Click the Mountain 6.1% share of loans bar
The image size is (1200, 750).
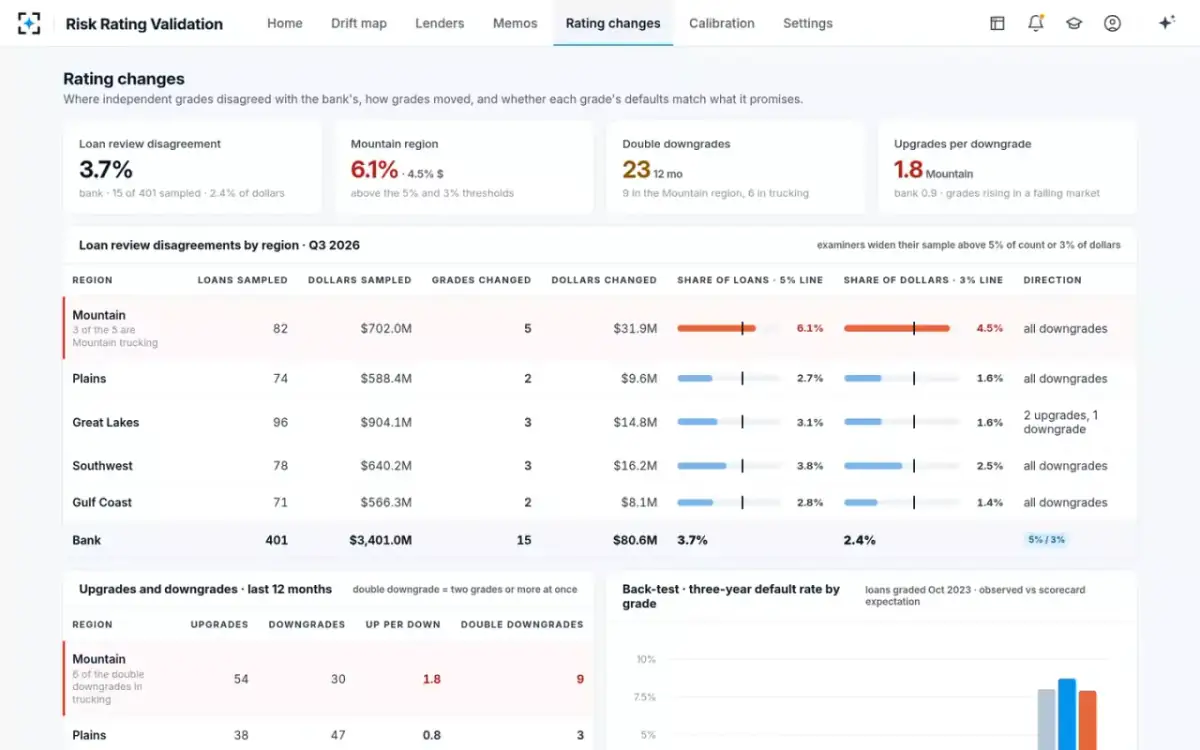click(x=730, y=328)
